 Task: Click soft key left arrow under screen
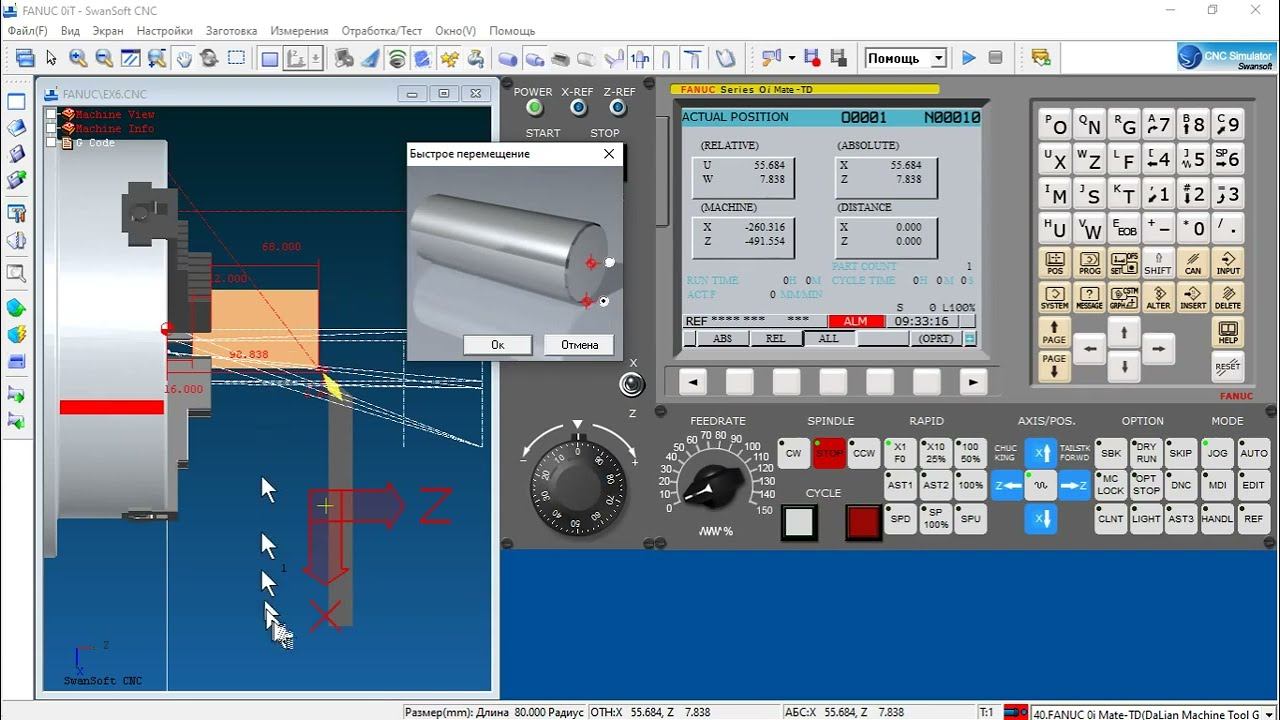click(x=692, y=382)
